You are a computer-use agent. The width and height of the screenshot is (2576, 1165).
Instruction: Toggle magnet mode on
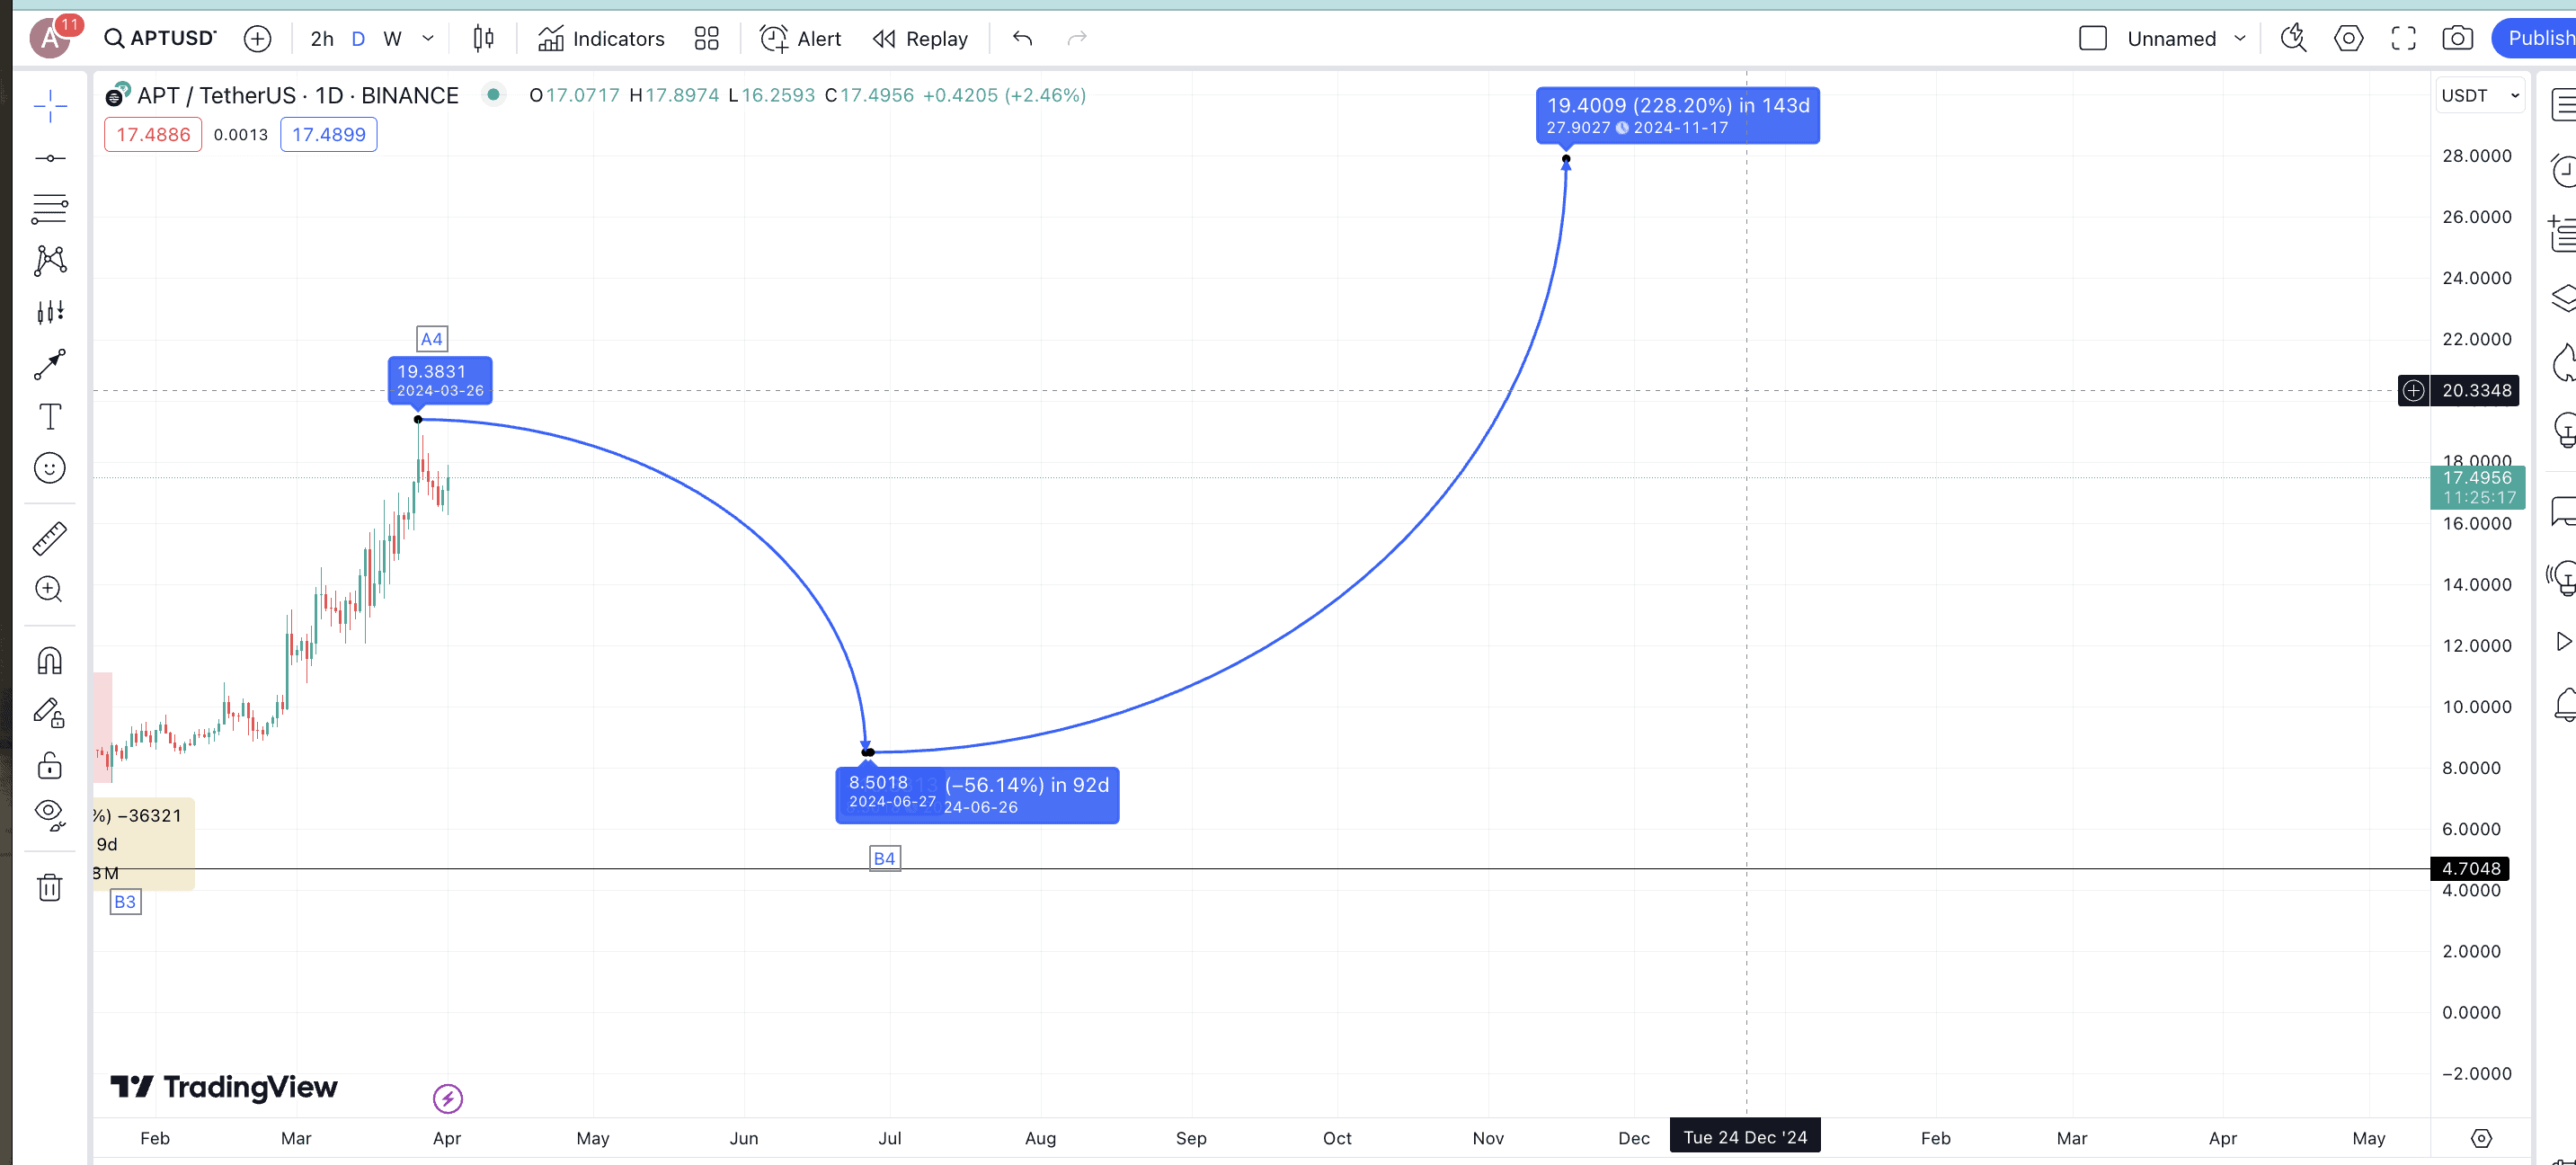click(49, 661)
